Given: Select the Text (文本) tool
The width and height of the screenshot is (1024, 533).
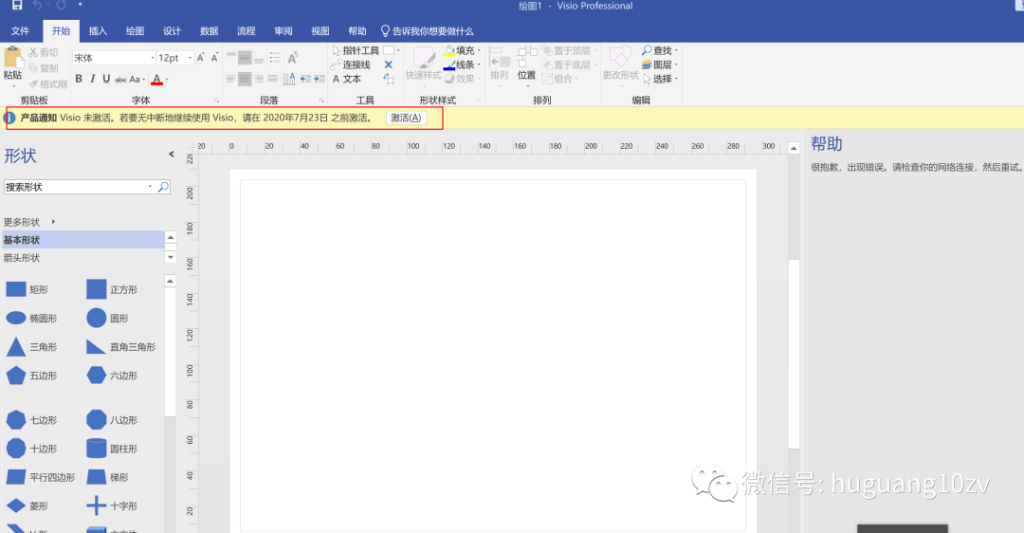Looking at the screenshot, I should coord(347,79).
